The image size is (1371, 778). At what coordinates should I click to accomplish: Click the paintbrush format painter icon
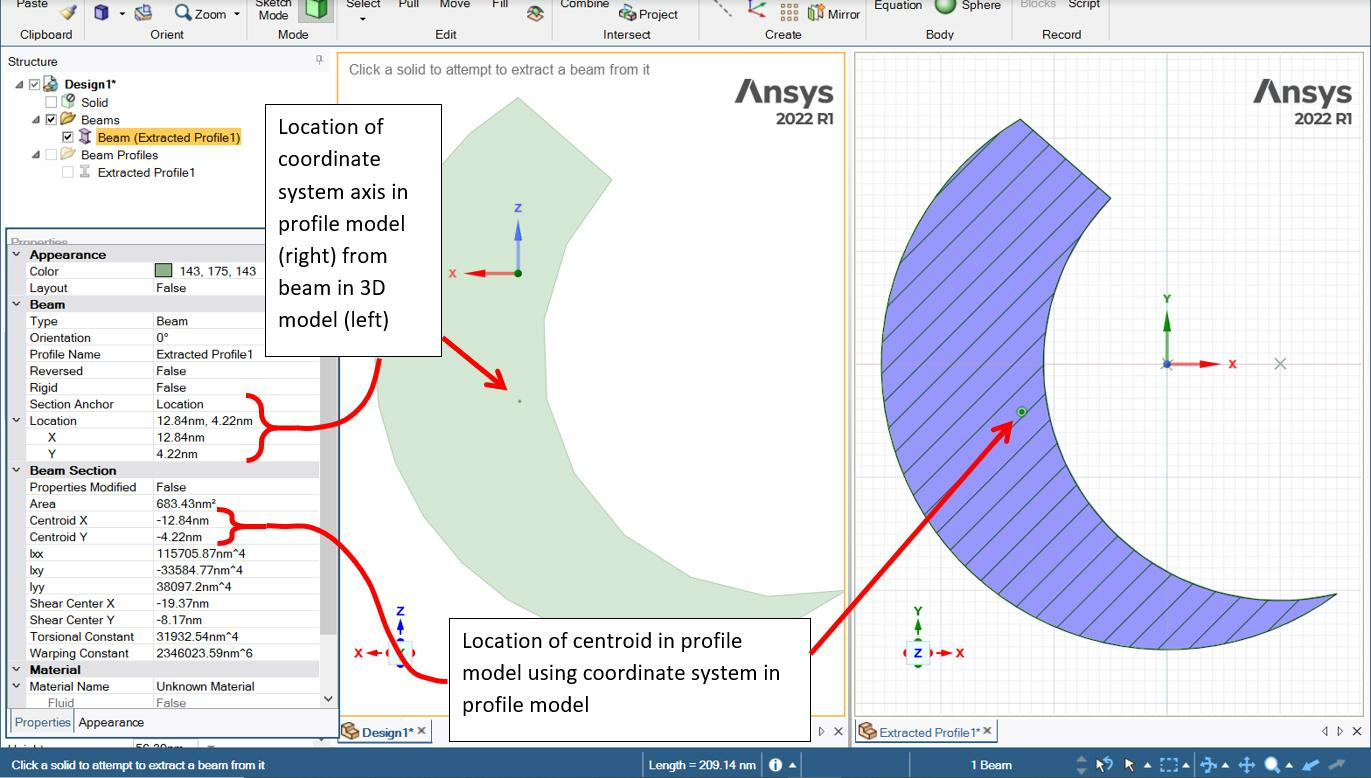pos(67,12)
